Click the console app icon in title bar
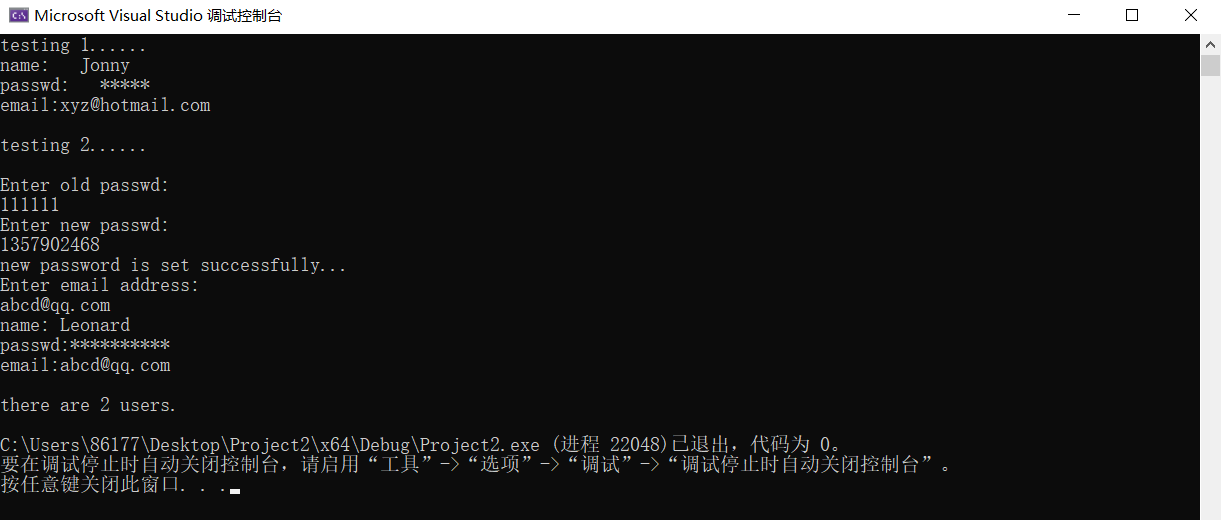This screenshot has width=1221, height=520. click(x=18, y=15)
